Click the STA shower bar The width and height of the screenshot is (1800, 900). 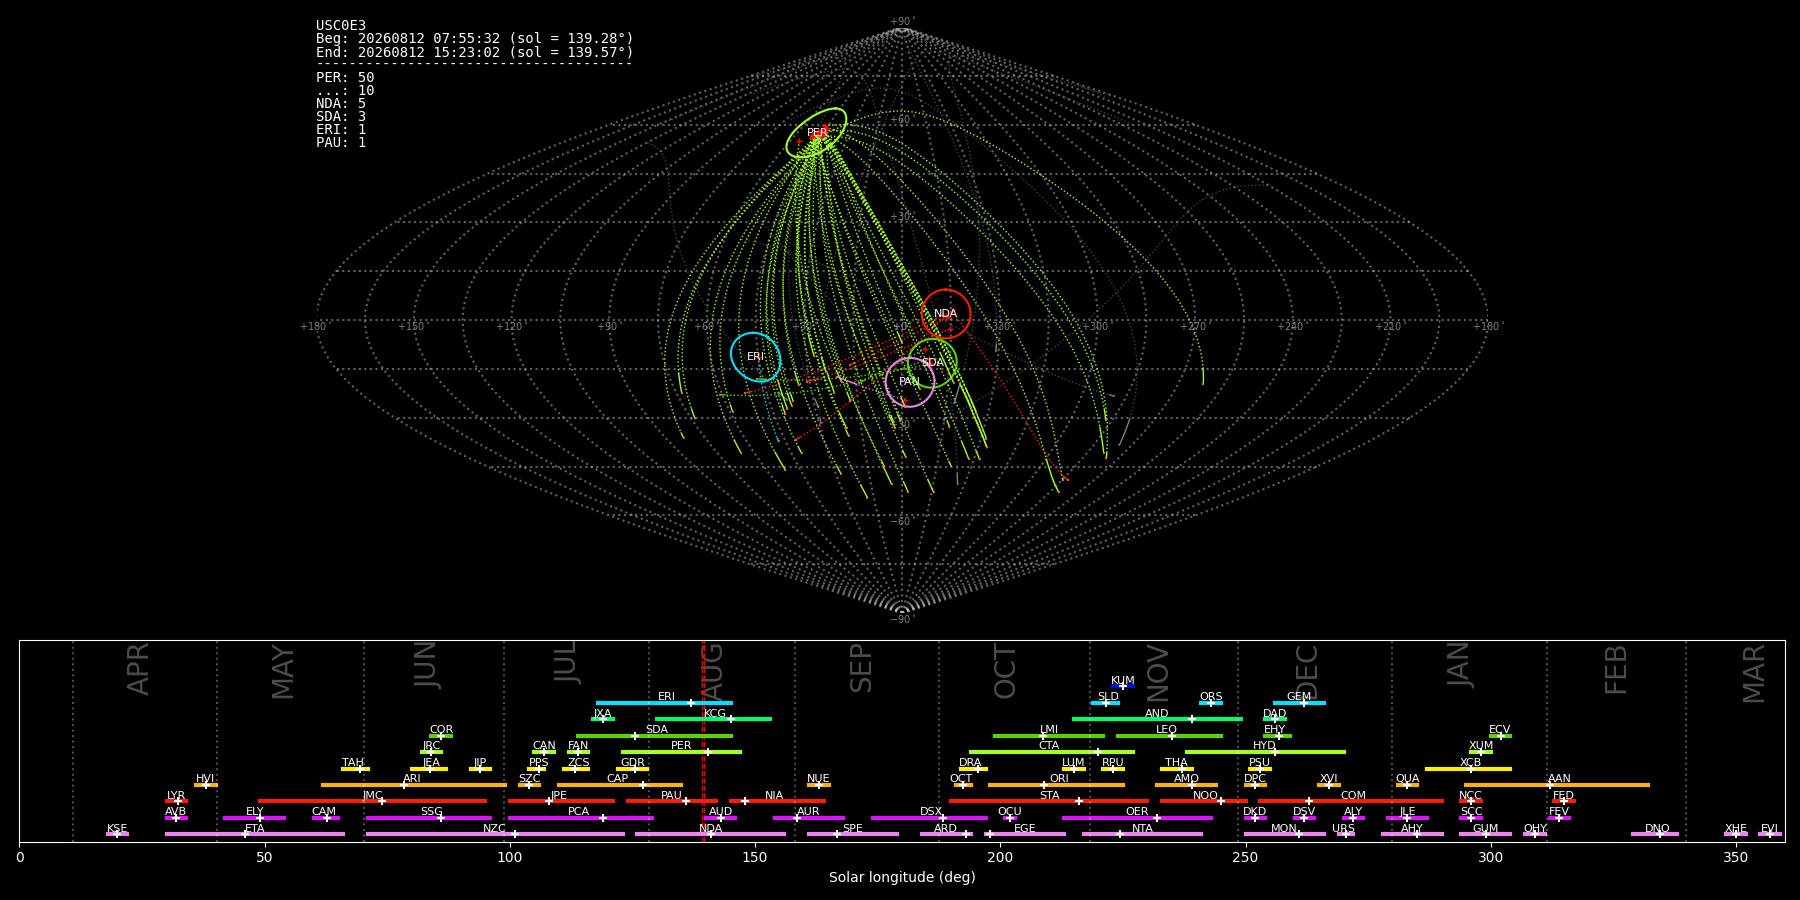tap(1049, 801)
